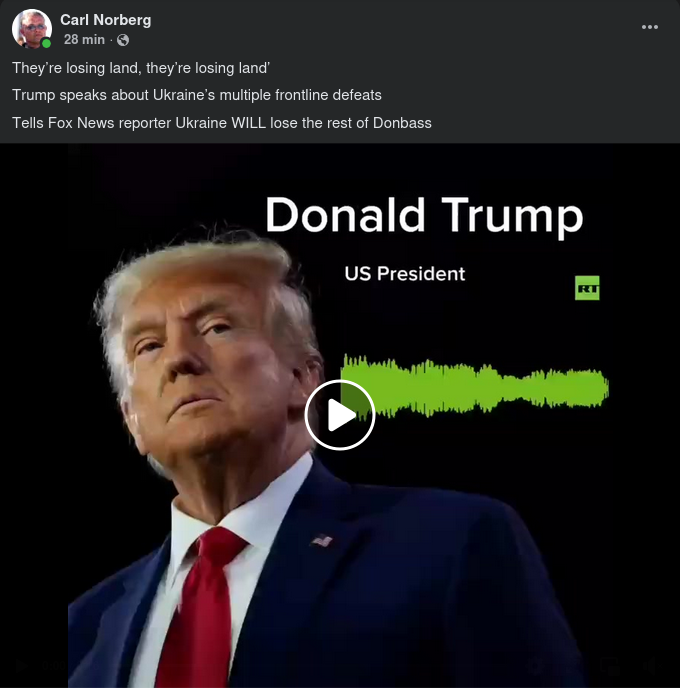Open Carl Norberg's profile picture
Image resolution: width=680 pixels, height=688 pixels.
click(x=32, y=29)
